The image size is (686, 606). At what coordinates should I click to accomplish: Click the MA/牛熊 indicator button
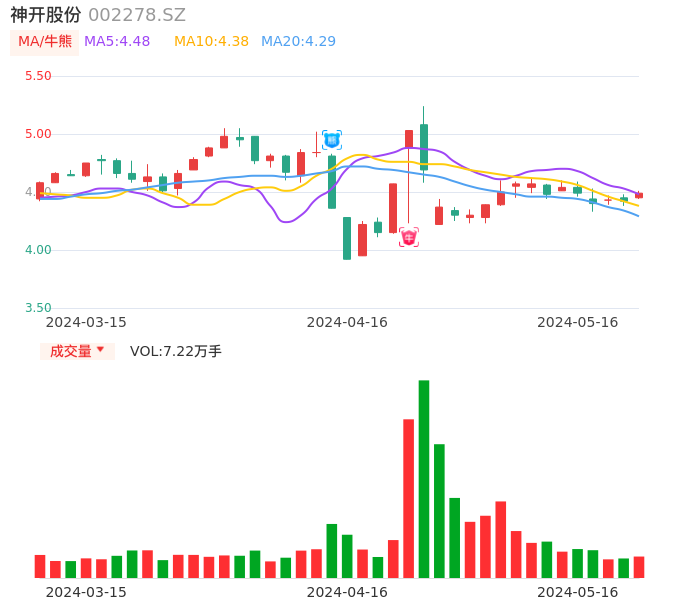[x=44, y=42]
